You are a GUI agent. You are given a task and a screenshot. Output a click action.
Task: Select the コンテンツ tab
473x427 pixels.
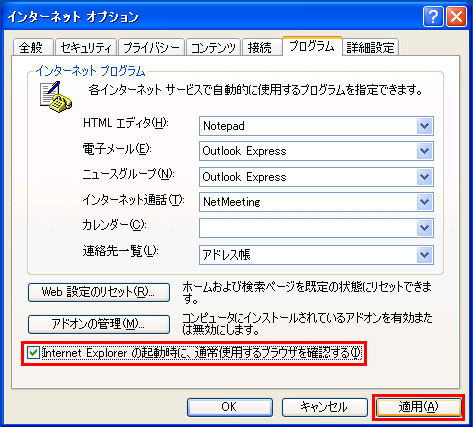coord(213,47)
